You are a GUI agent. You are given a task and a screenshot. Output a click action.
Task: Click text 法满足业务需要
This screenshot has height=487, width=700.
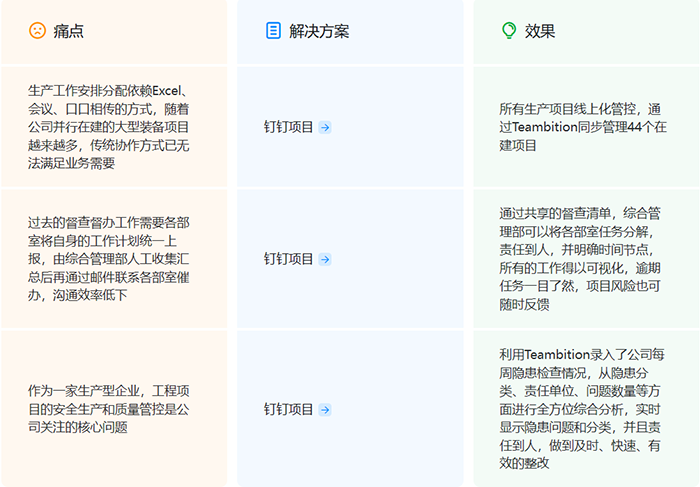(71, 163)
